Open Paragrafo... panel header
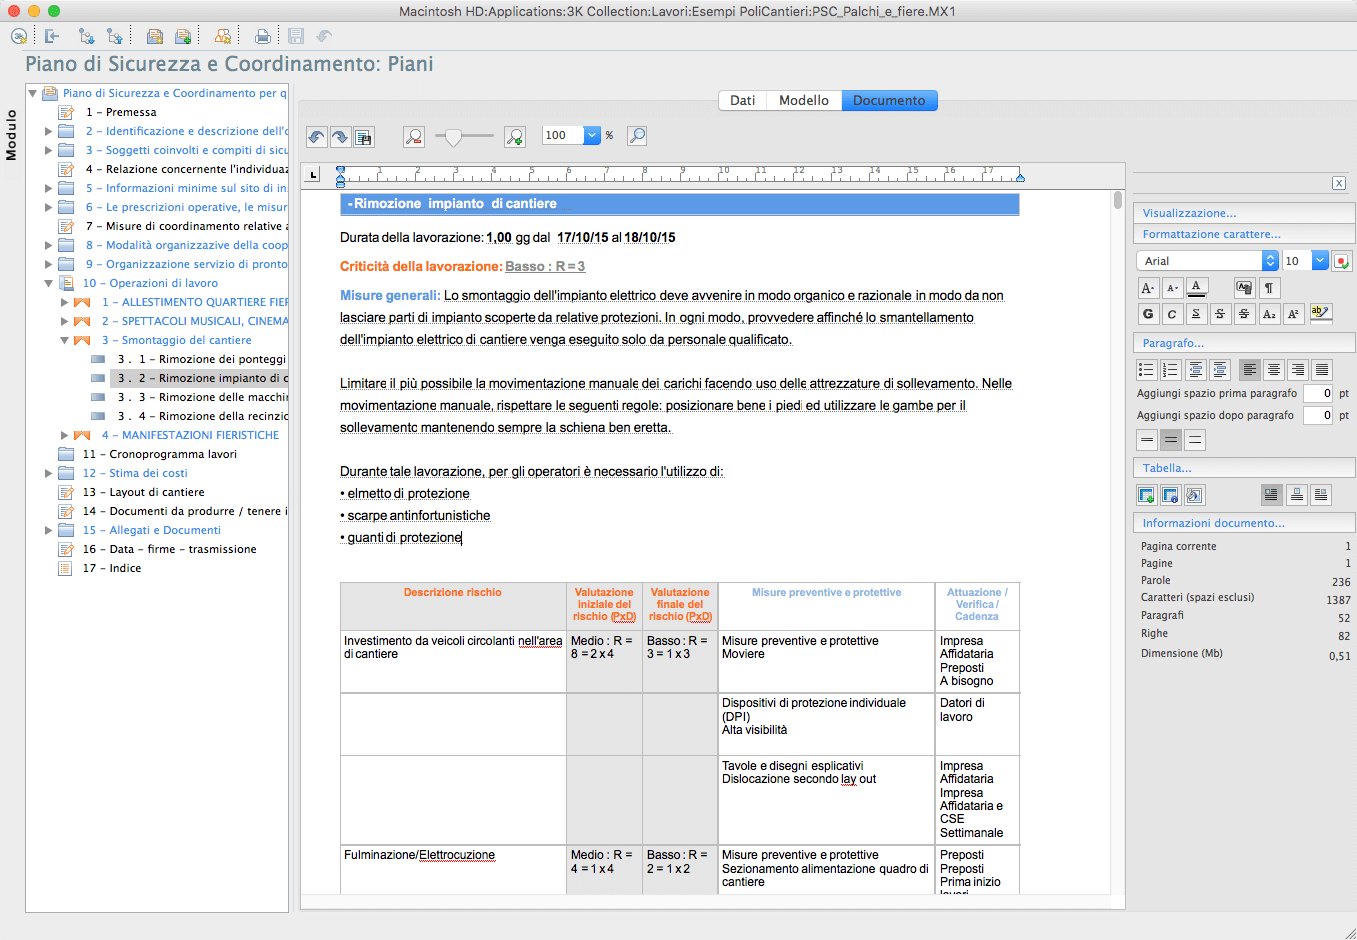Image resolution: width=1357 pixels, height=940 pixels. 1244,343
